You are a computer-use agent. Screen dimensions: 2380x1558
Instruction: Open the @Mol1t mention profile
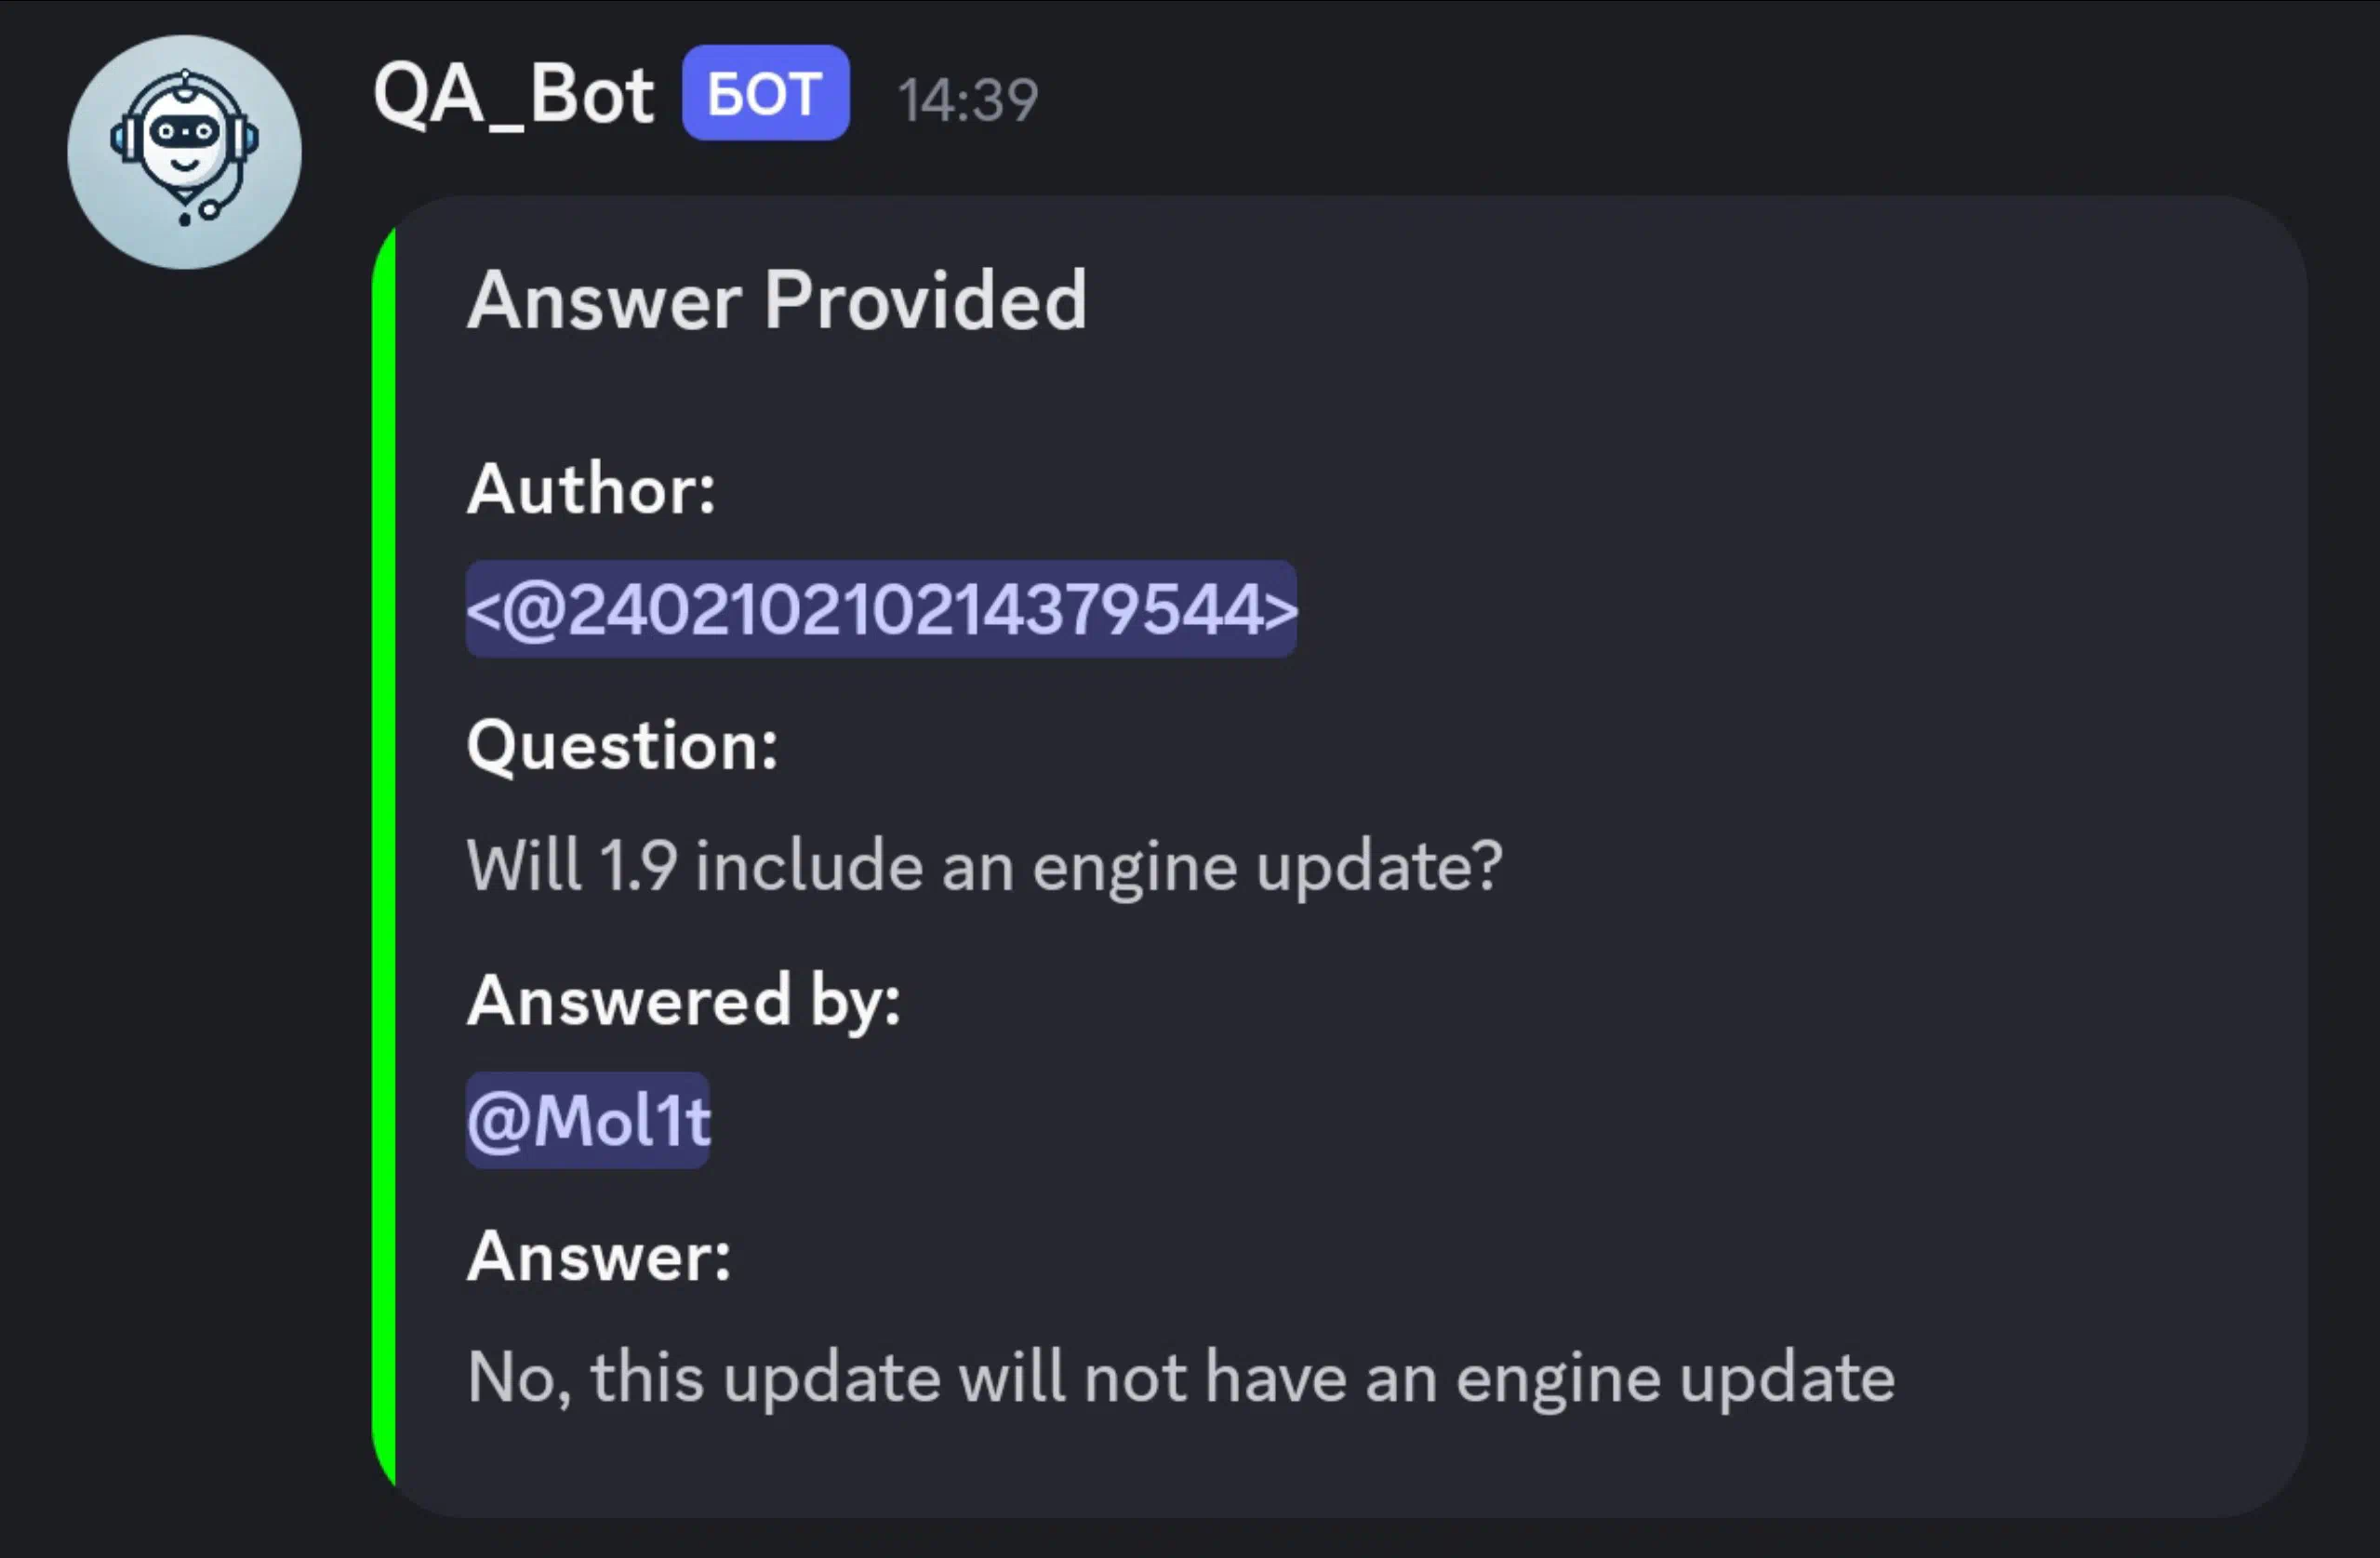(x=588, y=1120)
